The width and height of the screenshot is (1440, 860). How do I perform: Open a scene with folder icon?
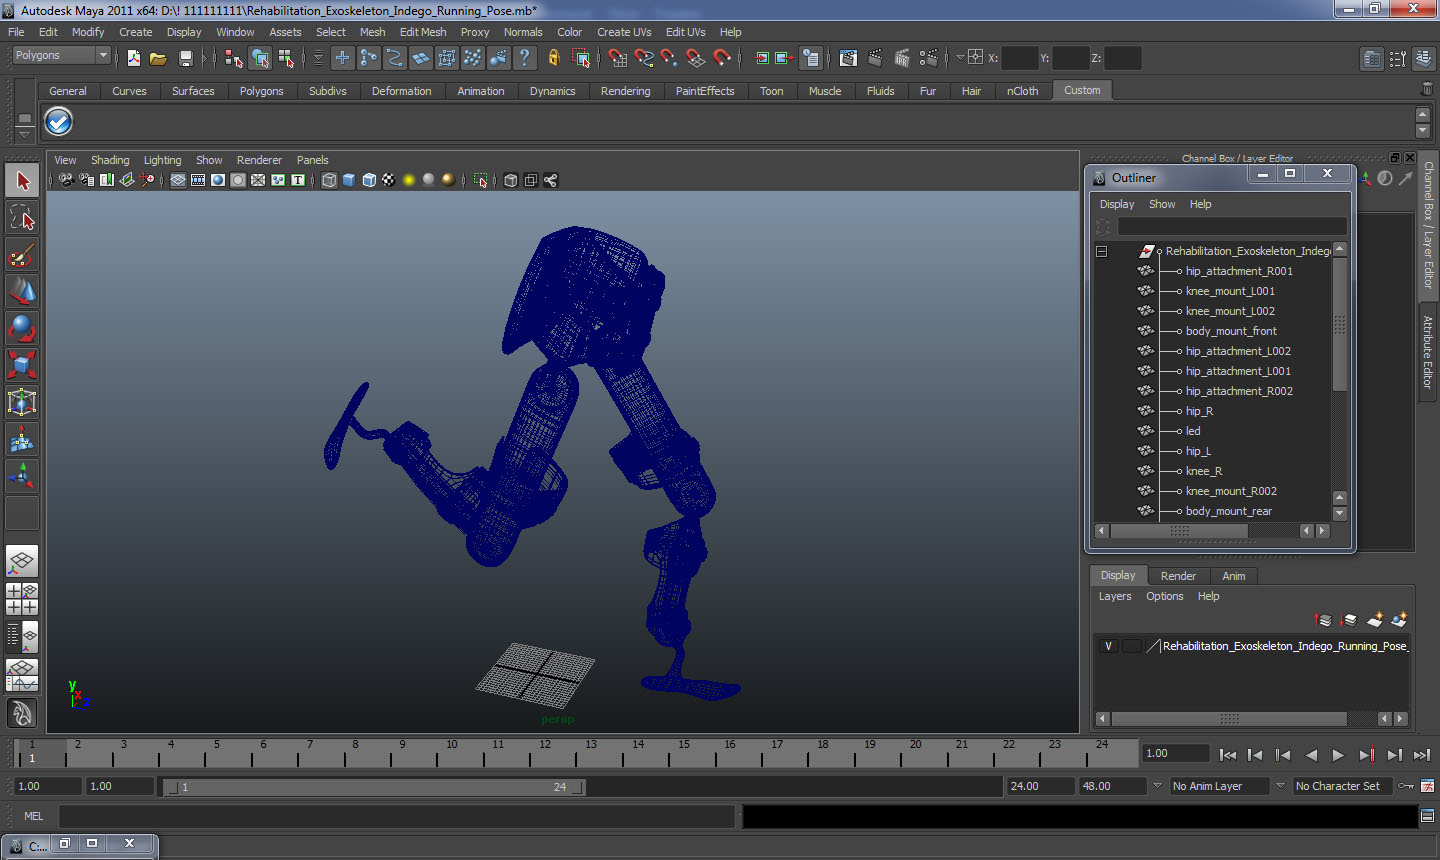pyautogui.click(x=158, y=58)
